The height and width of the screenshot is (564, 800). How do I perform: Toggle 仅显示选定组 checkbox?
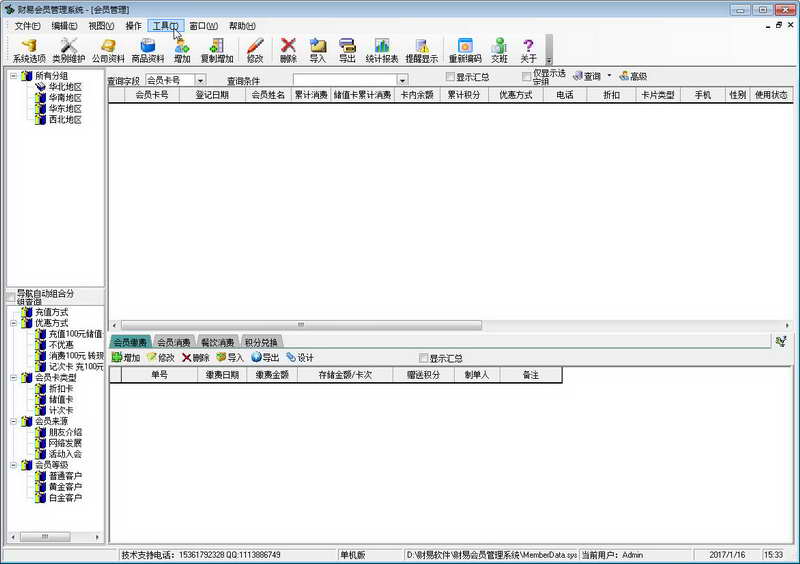pyautogui.click(x=527, y=77)
